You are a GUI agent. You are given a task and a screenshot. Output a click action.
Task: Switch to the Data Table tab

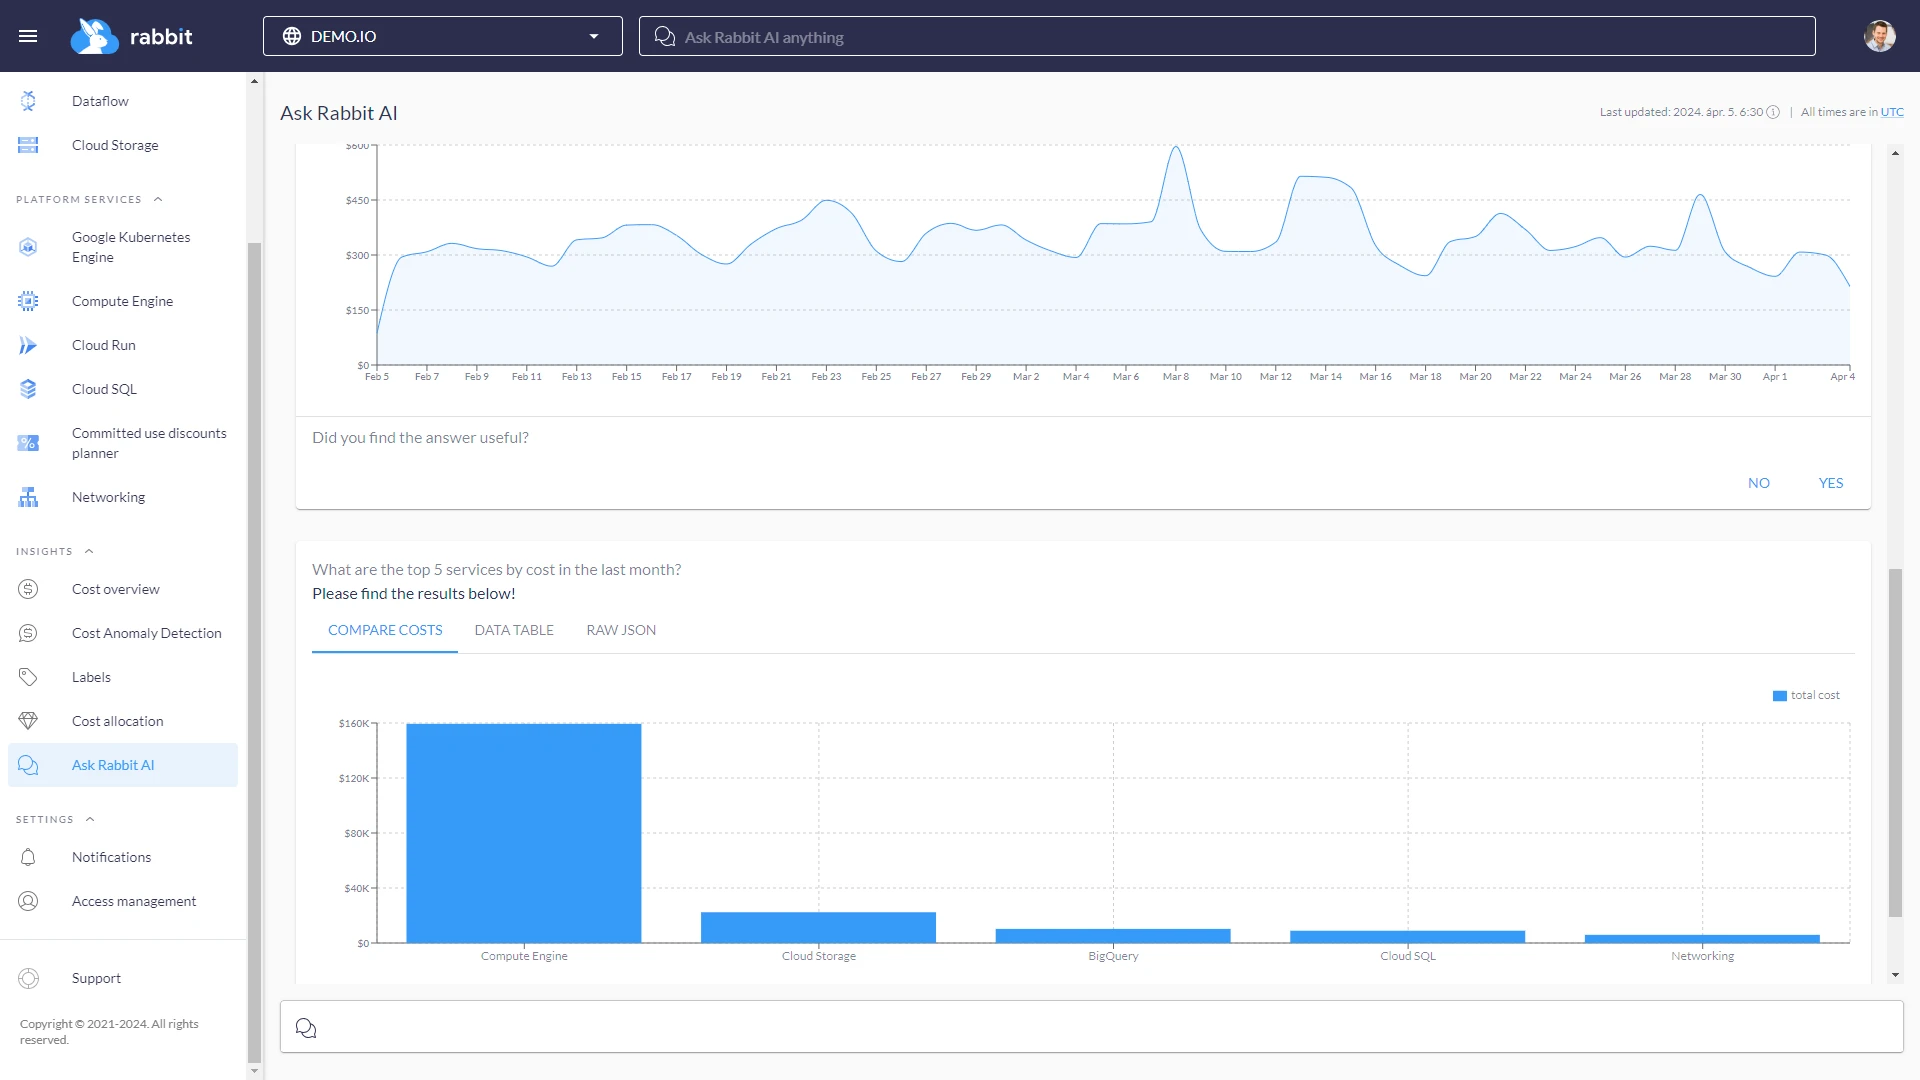[x=514, y=630]
